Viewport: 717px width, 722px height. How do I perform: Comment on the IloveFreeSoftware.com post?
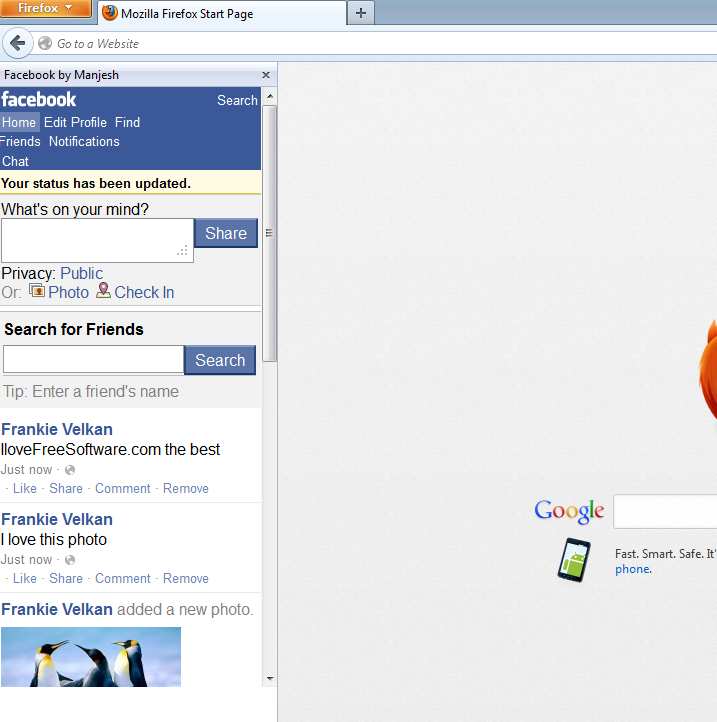[123, 488]
